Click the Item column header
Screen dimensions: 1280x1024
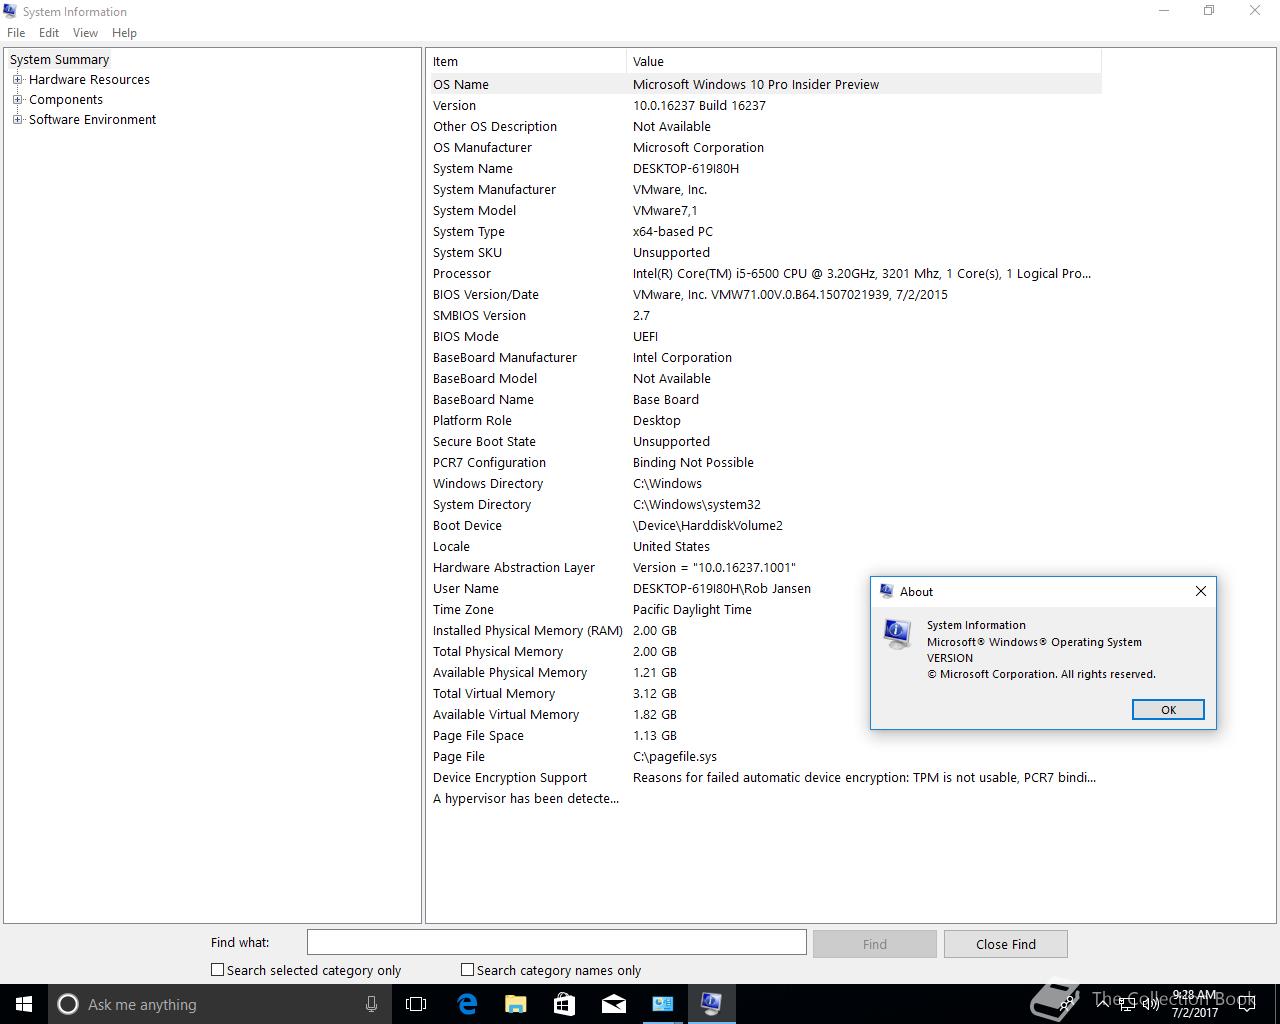pyautogui.click(x=528, y=61)
